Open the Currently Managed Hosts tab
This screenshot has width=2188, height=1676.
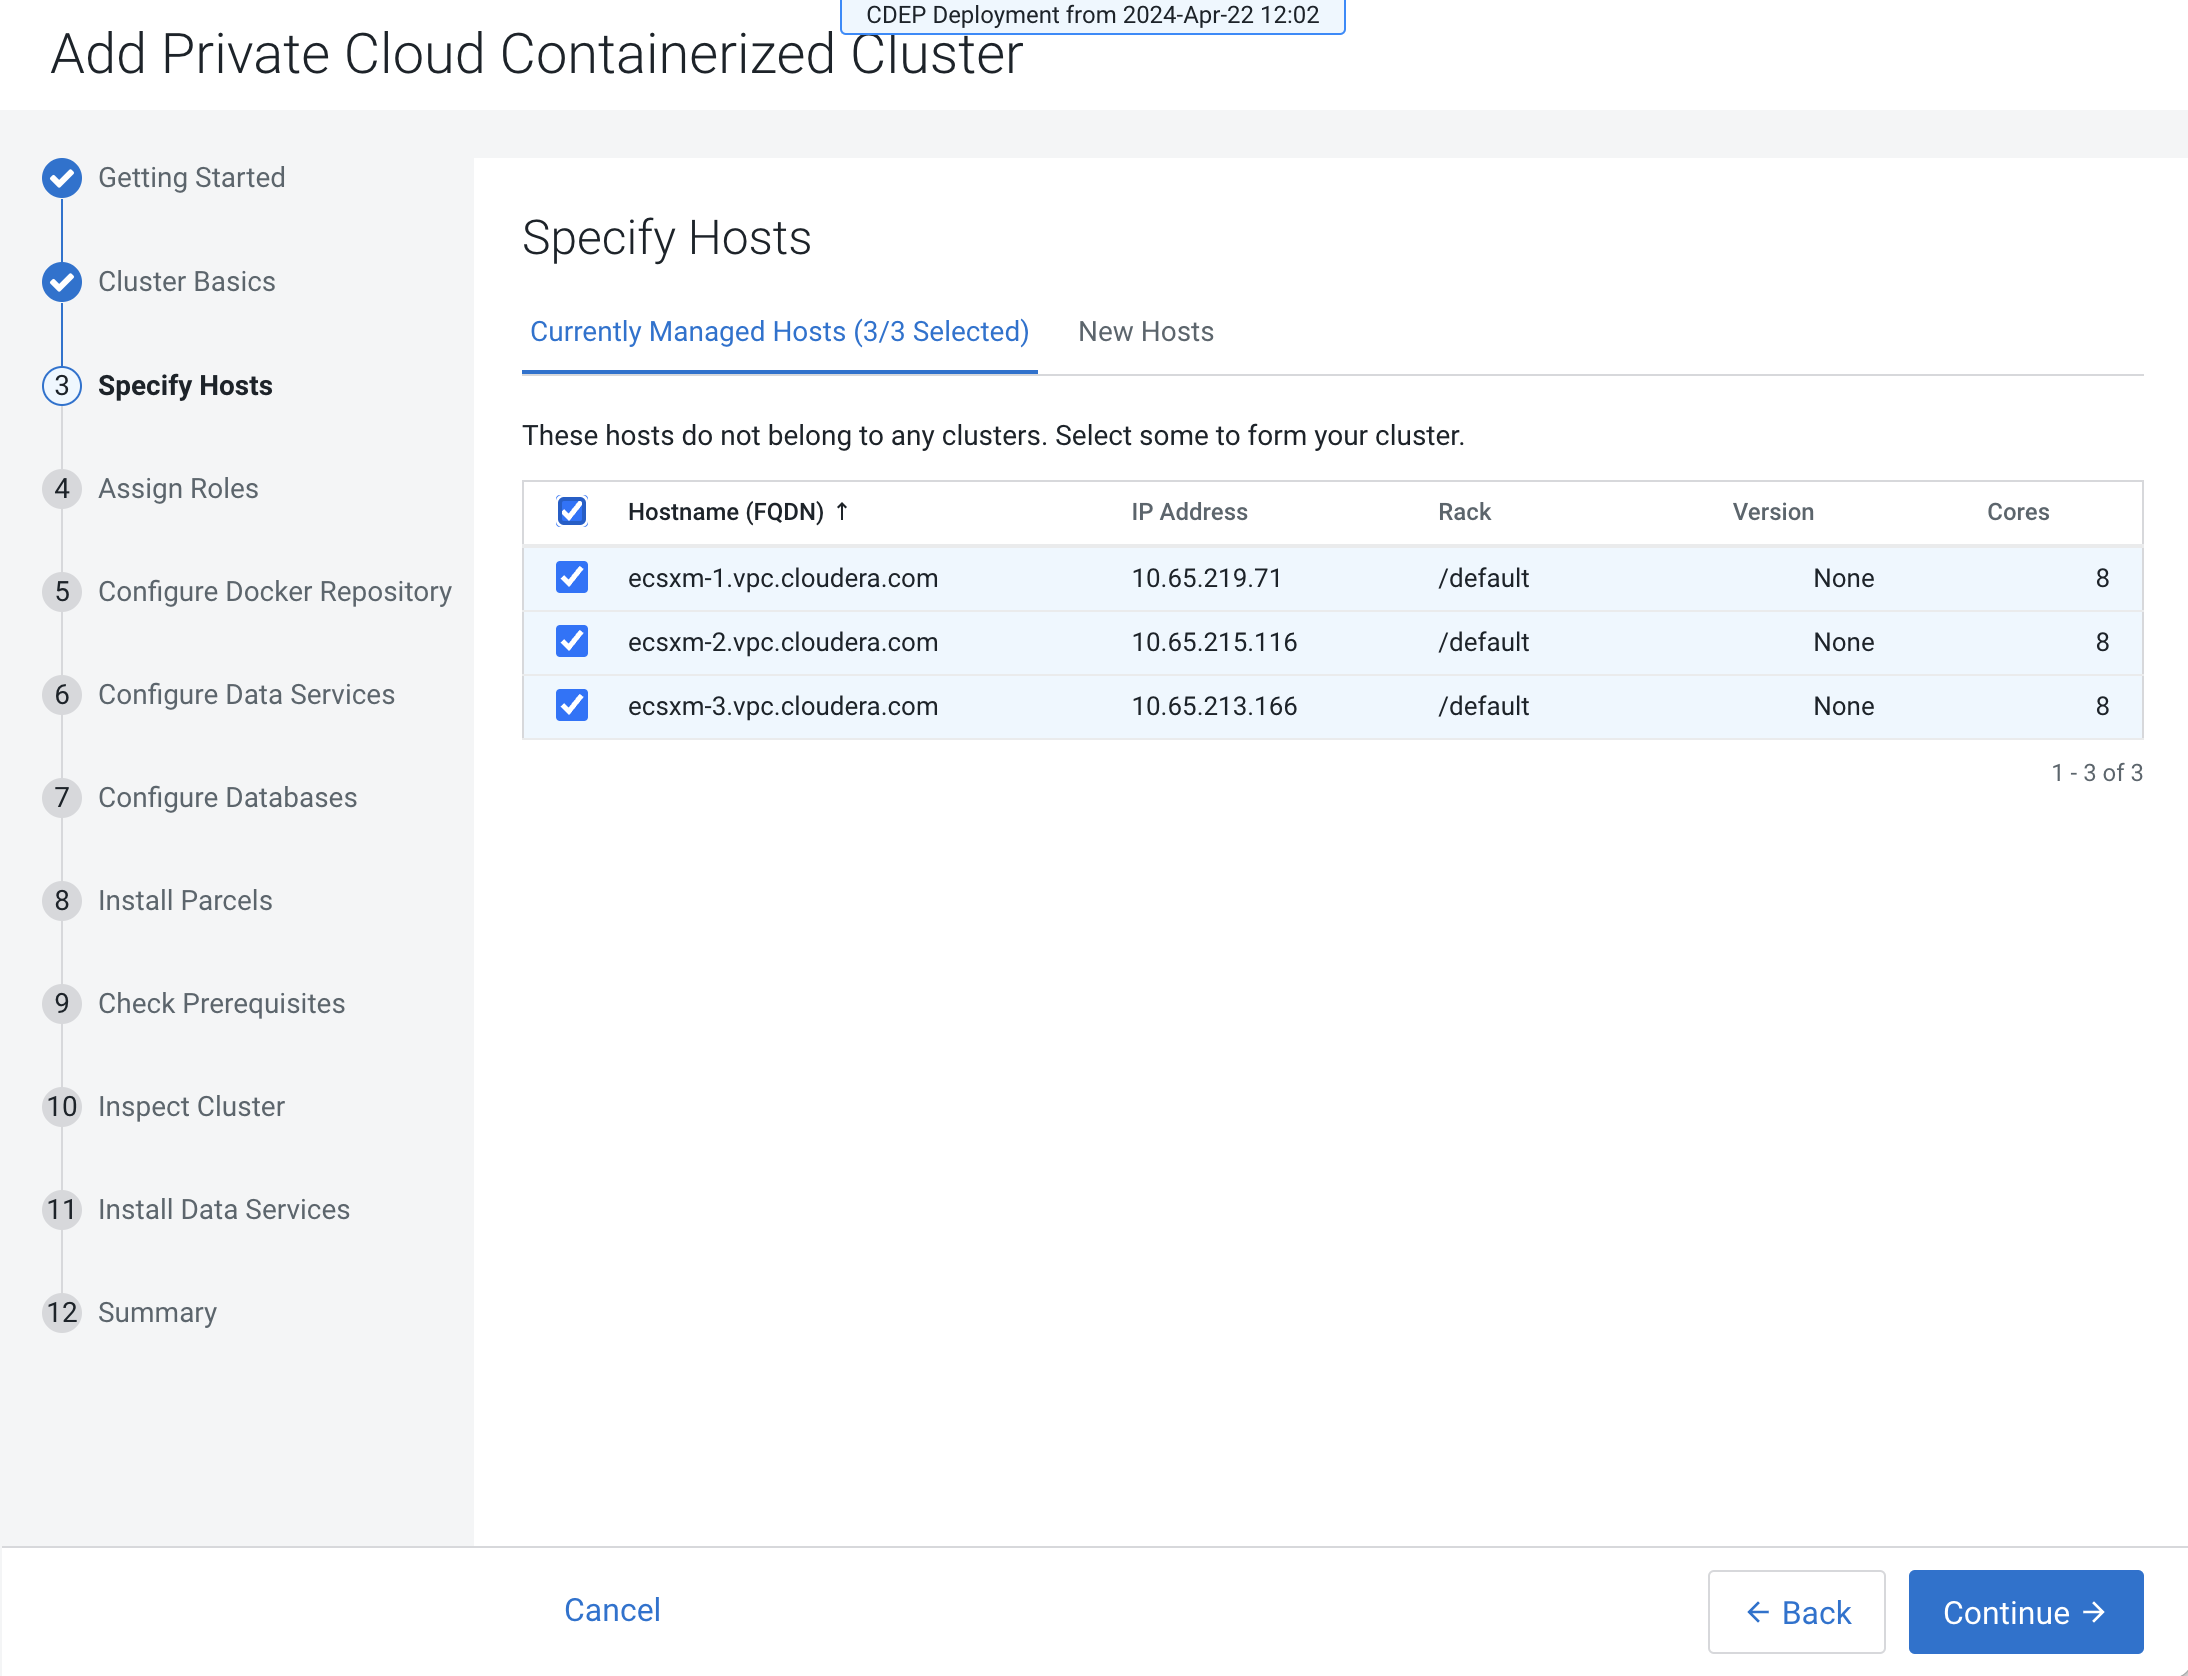click(x=780, y=332)
